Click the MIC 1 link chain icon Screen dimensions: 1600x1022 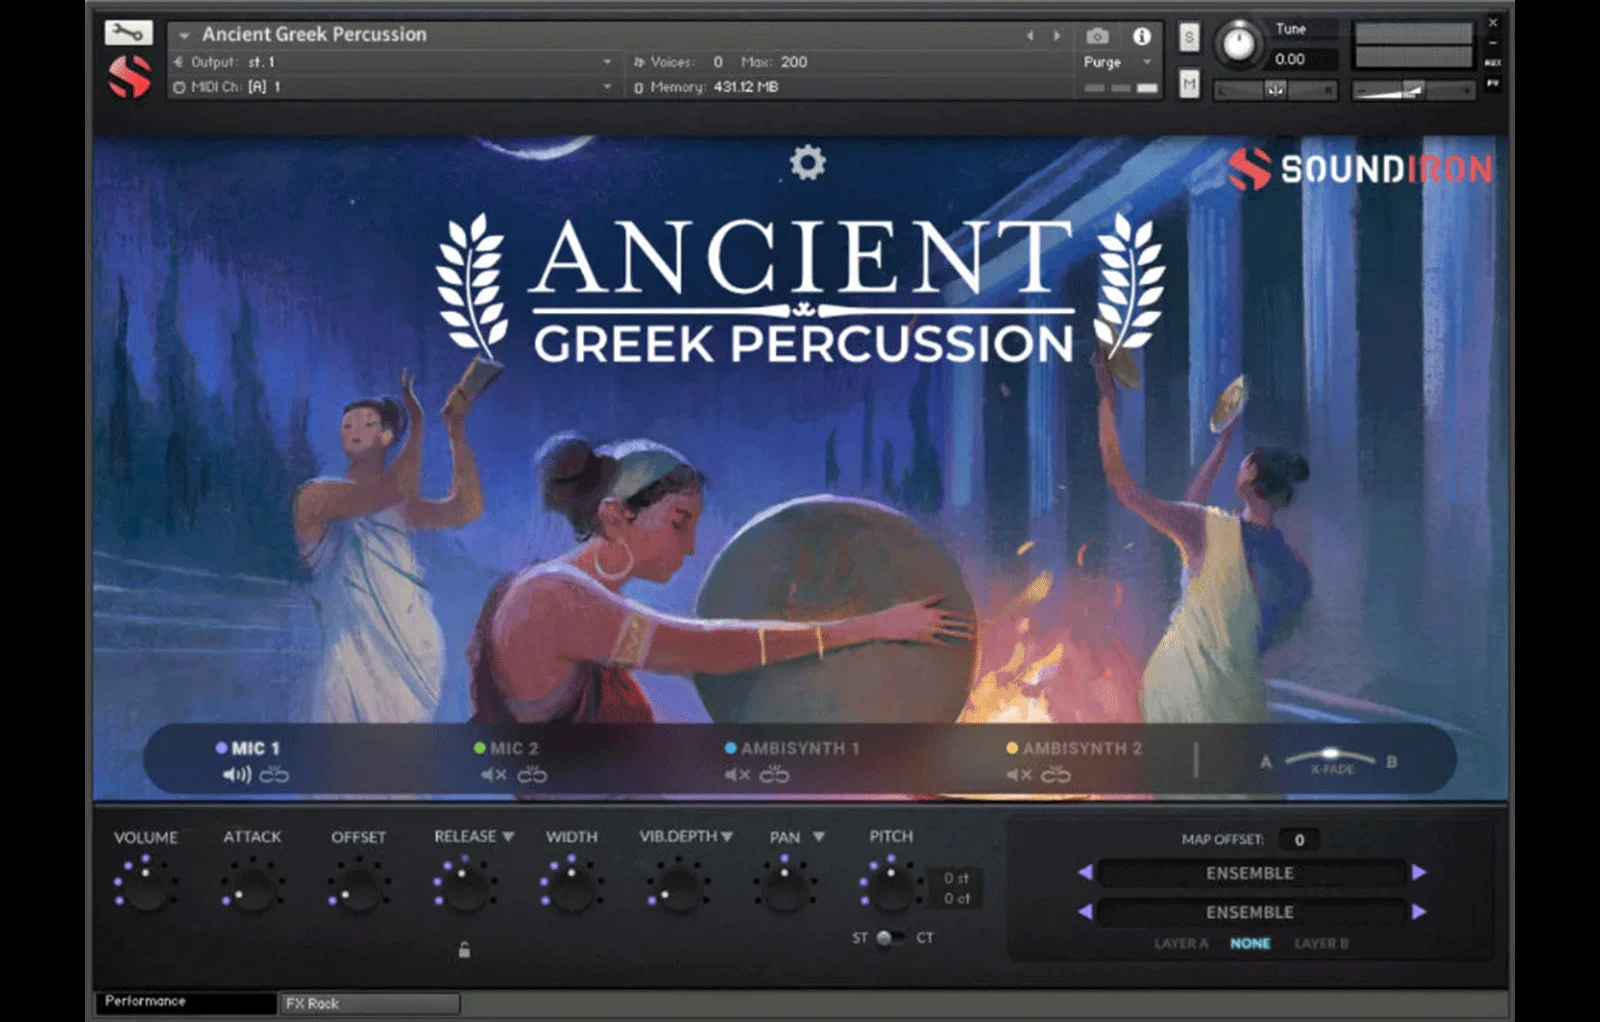[274, 775]
